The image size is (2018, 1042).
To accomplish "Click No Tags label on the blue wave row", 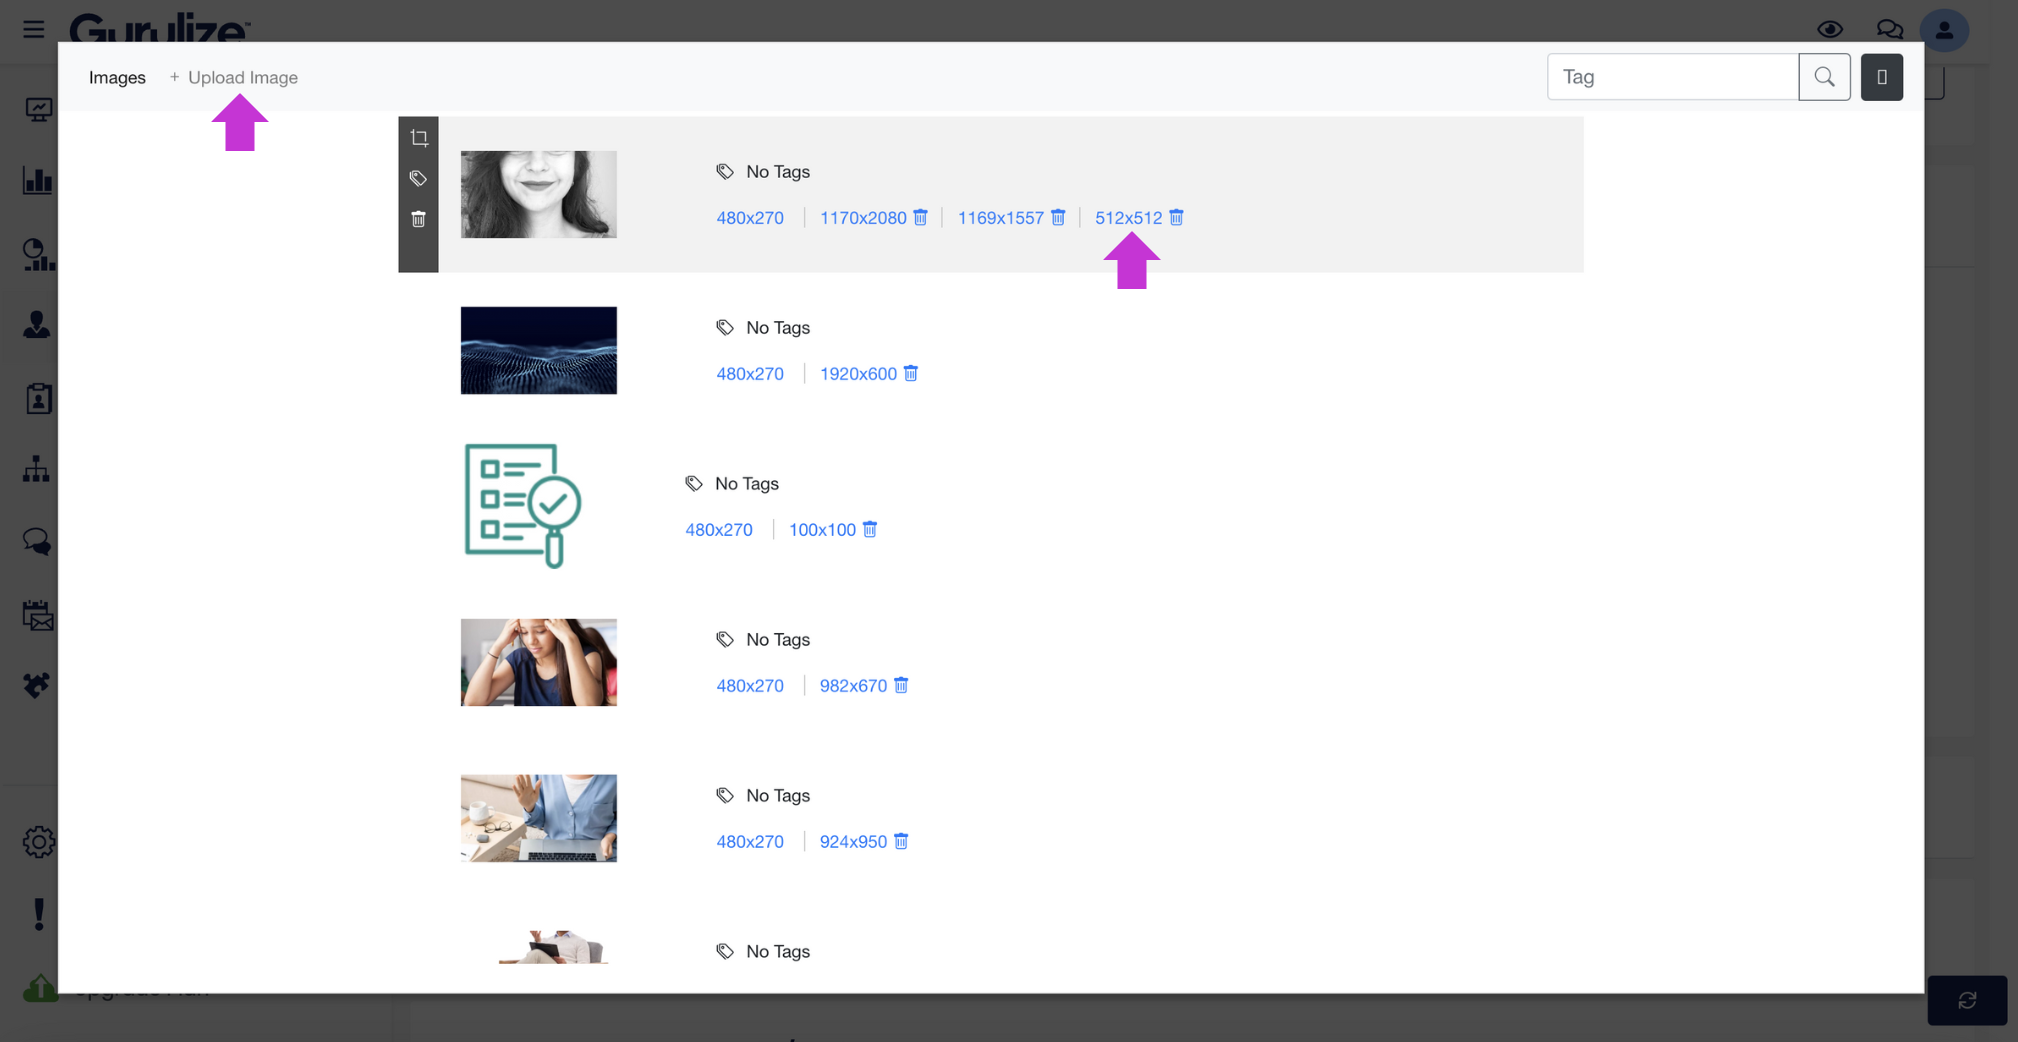I will coord(778,327).
